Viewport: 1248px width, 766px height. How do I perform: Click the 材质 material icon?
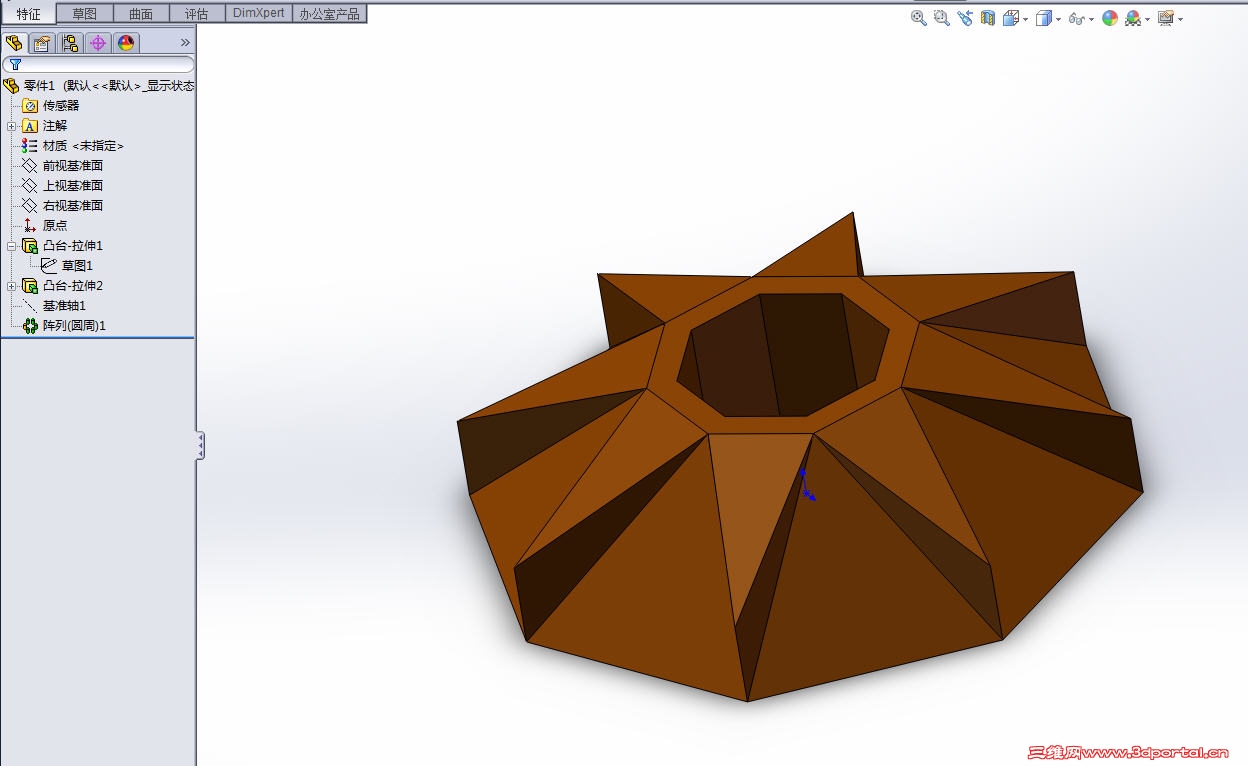coord(30,146)
